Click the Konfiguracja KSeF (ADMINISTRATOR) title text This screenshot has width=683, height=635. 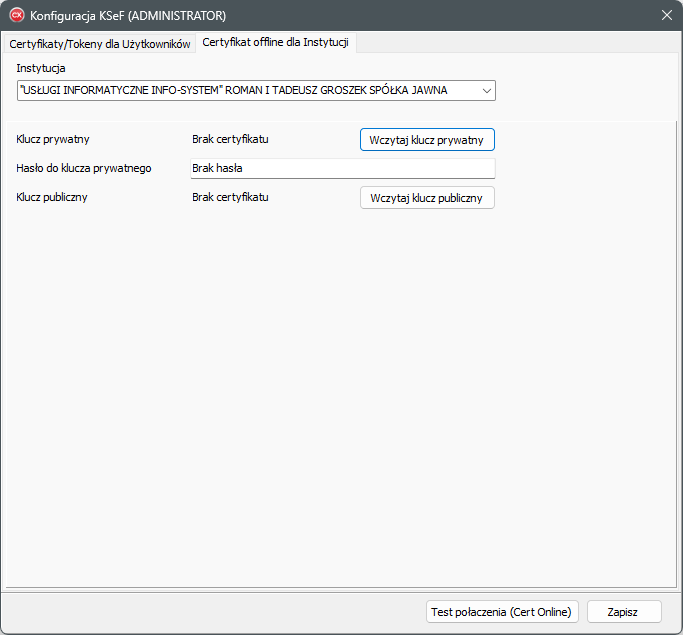point(128,15)
